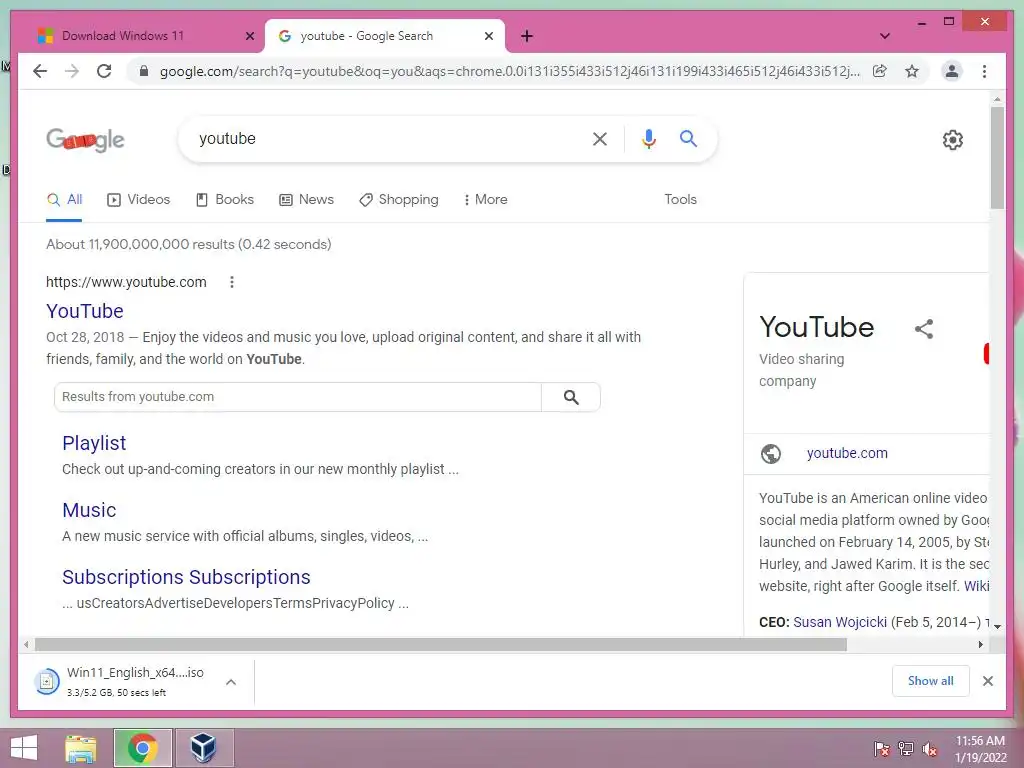The height and width of the screenshot is (768, 1024).
Task: Click the globe icon beside youtube.com
Action: pyautogui.click(x=771, y=453)
